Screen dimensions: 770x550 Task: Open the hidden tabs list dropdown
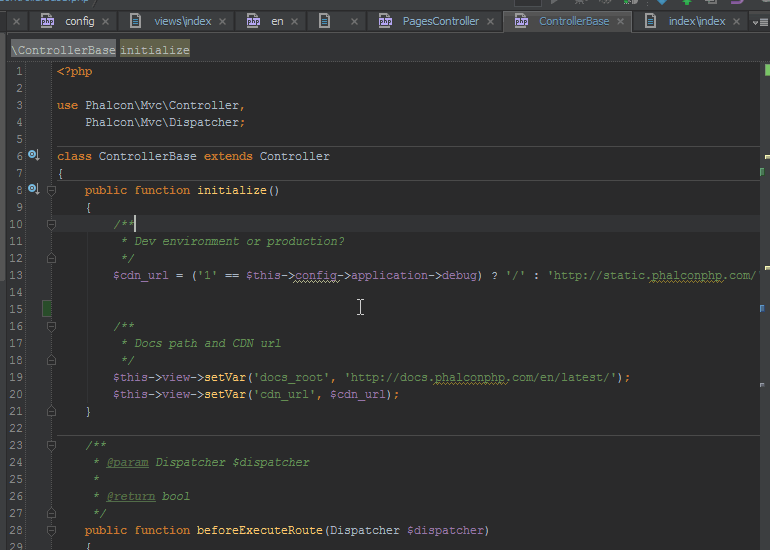[x=760, y=22]
